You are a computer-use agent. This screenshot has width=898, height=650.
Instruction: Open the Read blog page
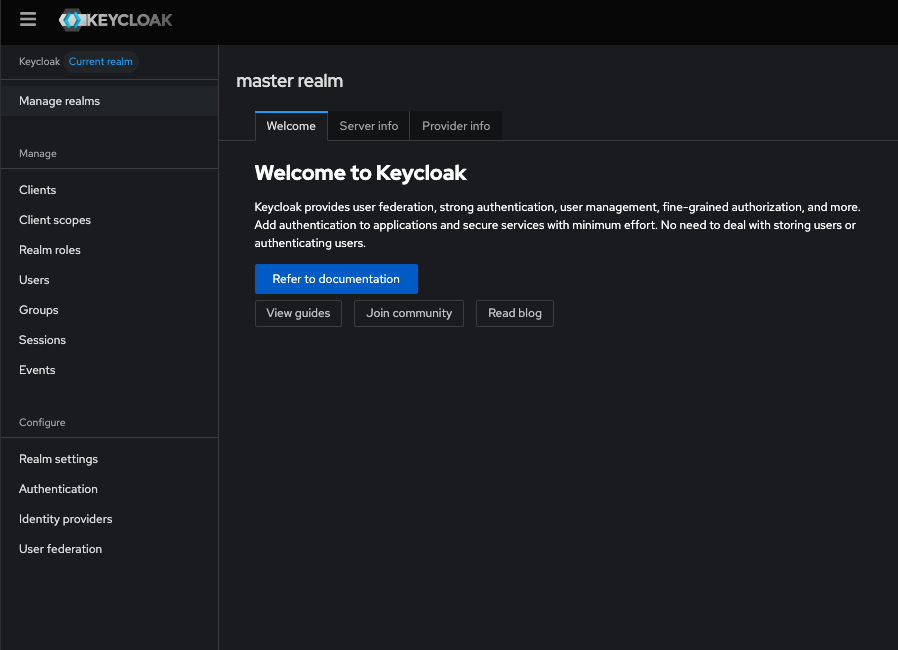(x=514, y=313)
